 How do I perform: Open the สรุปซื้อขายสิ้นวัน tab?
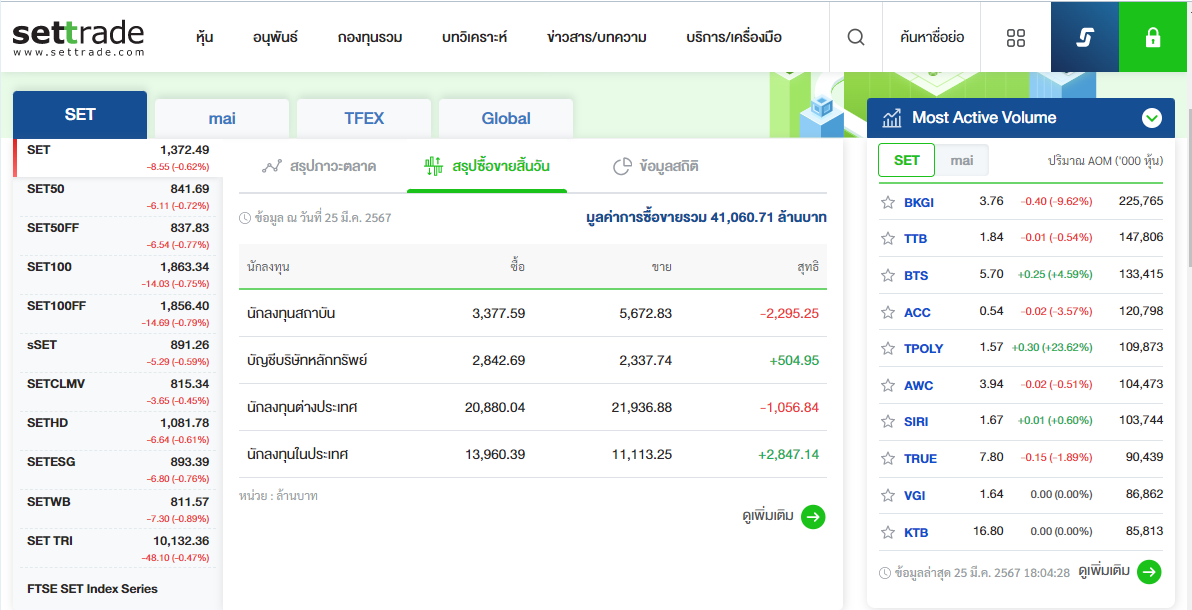[x=487, y=166]
